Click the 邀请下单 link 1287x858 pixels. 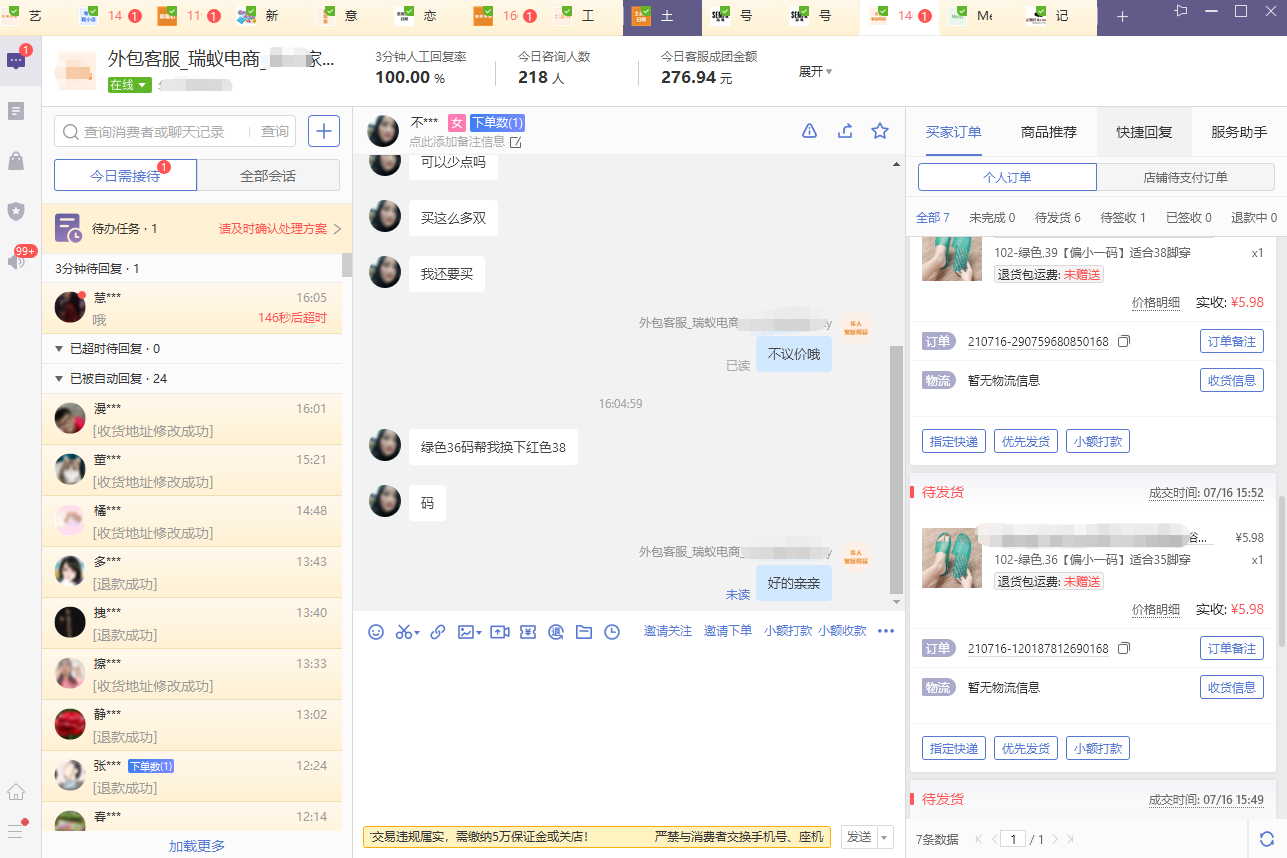[x=727, y=631]
